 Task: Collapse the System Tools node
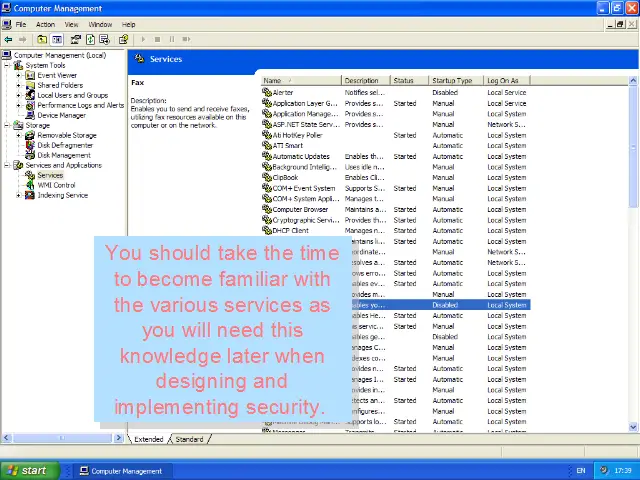[x=6, y=65]
